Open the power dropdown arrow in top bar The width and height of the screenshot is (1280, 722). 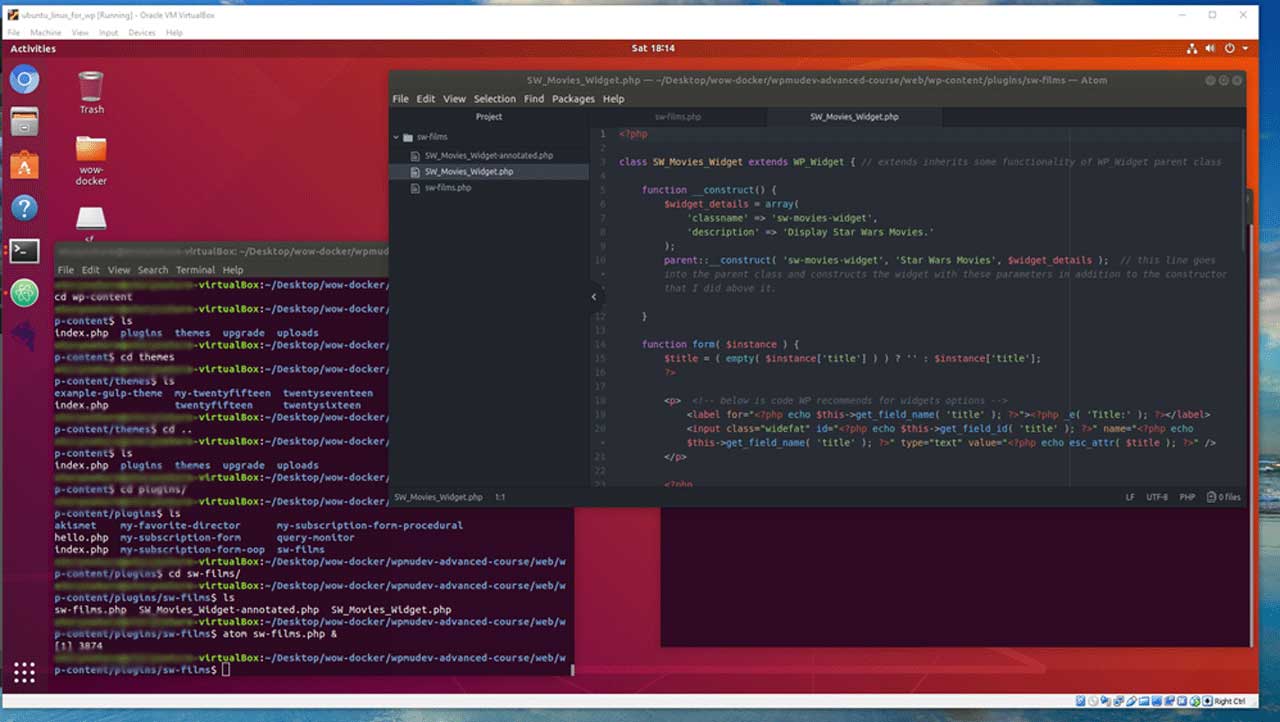tap(1245, 48)
